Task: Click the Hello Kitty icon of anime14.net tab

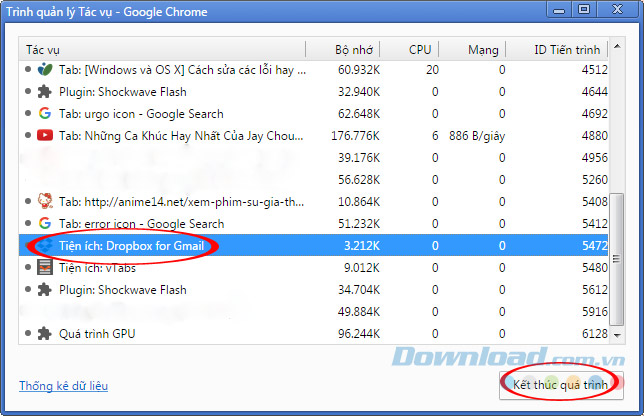Action: 45,201
